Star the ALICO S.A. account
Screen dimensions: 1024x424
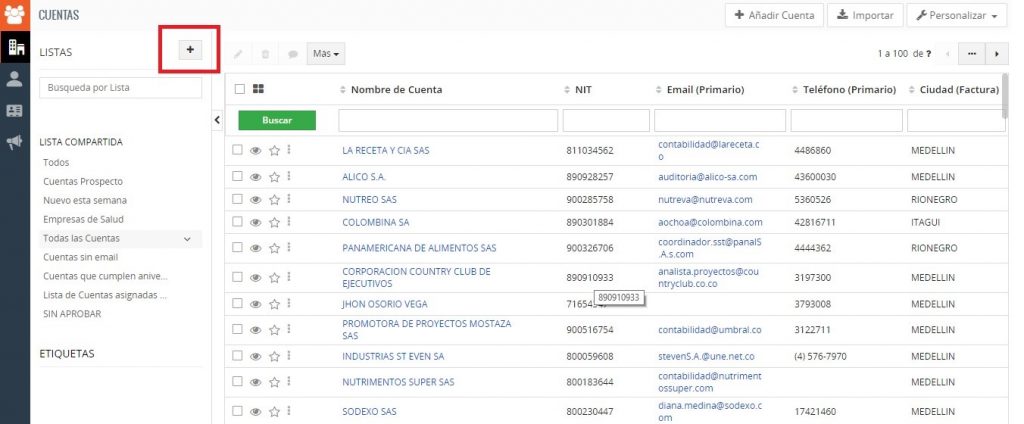(x=274, y=176)
